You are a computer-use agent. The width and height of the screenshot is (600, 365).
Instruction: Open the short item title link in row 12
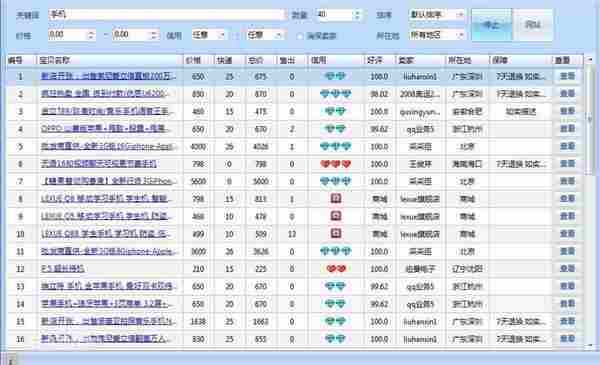[62, 269]
